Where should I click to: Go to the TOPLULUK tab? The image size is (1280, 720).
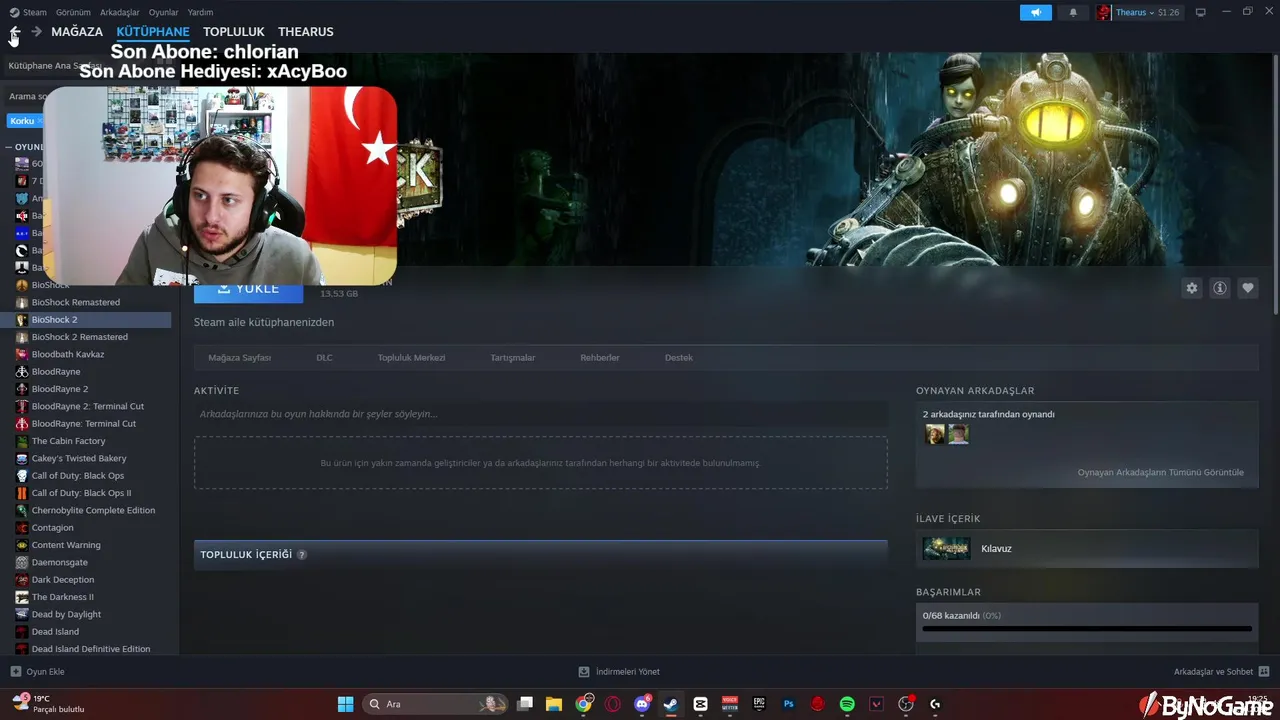coord(234,32)
